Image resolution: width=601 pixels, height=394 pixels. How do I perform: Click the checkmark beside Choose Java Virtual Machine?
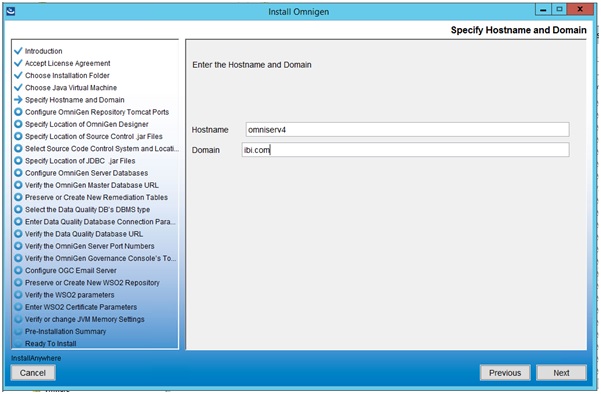18,87
